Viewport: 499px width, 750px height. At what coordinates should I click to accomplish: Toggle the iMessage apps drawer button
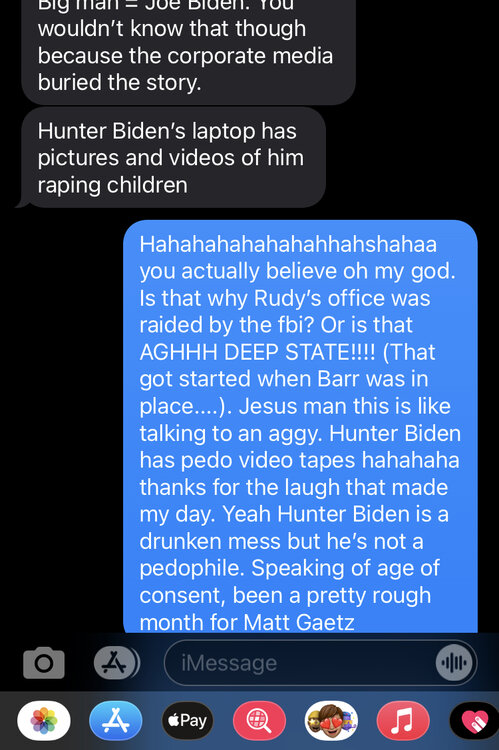coord(116,663)
